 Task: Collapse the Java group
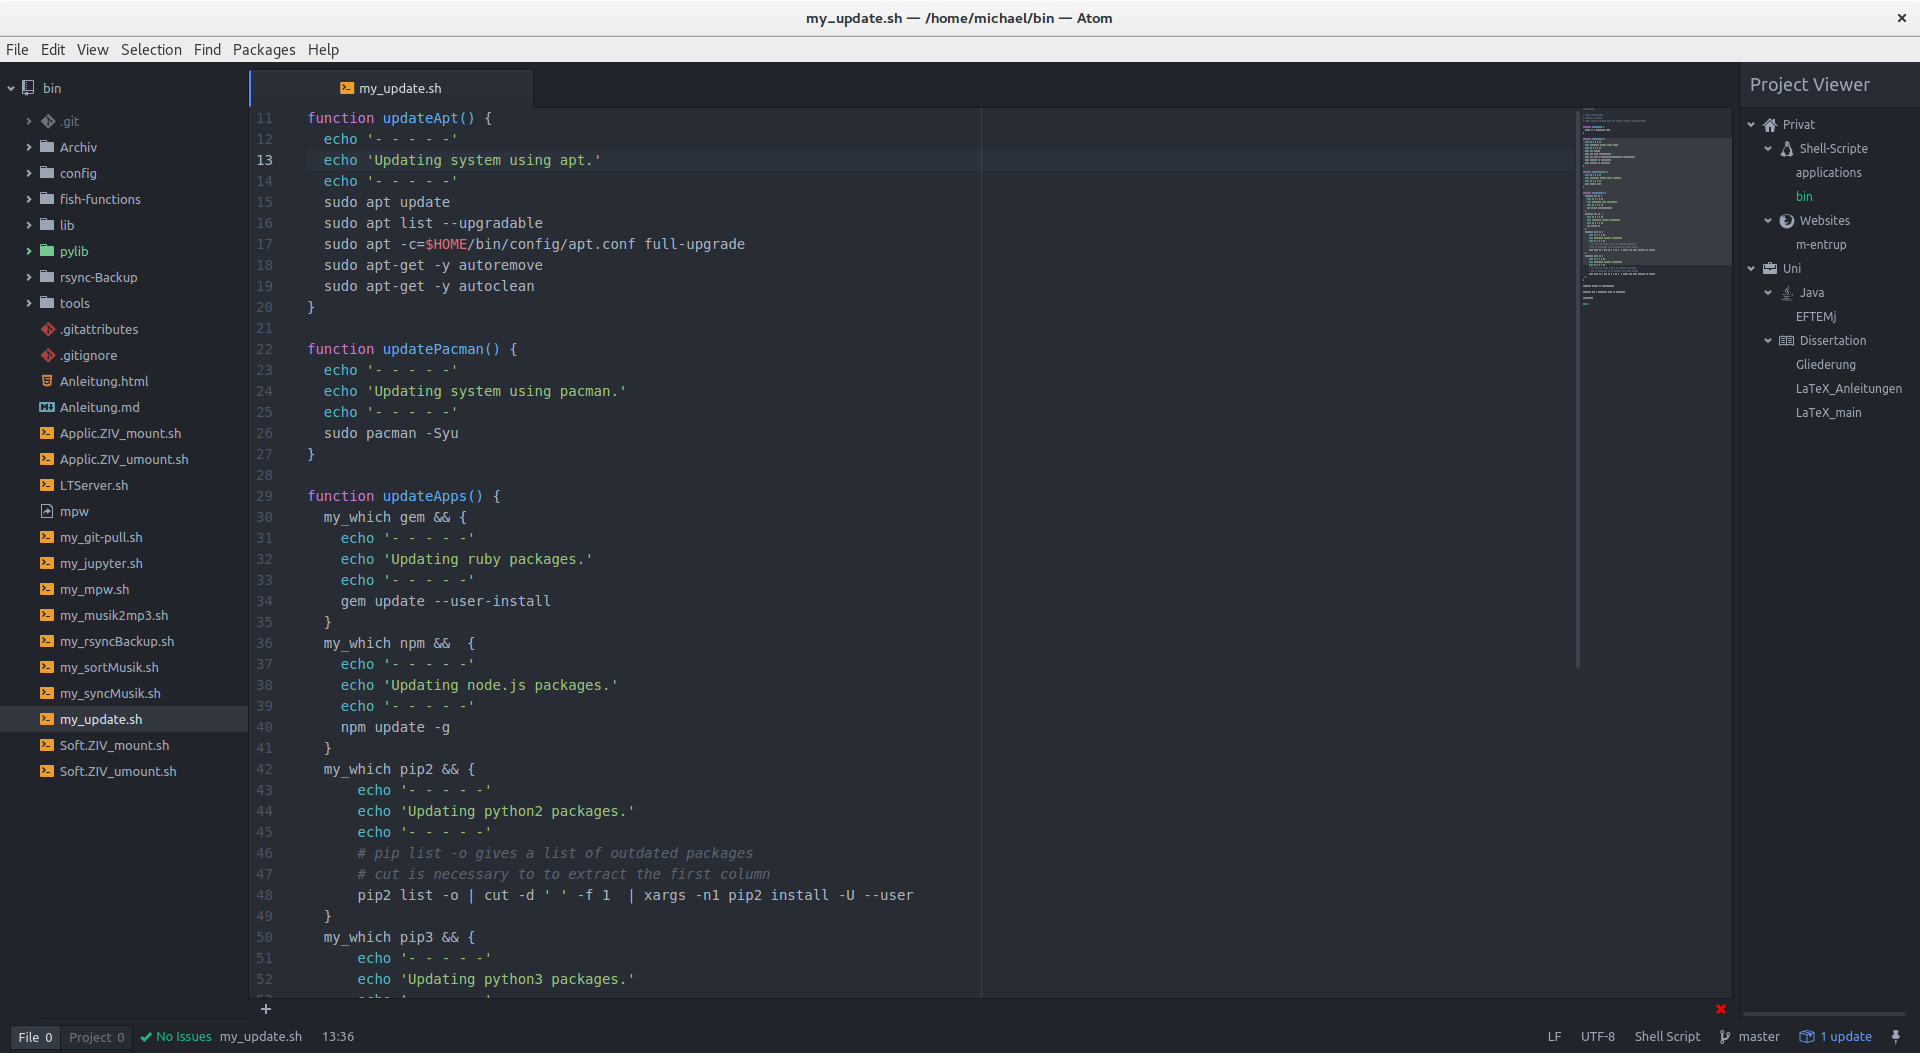[x=1768, y=293]
